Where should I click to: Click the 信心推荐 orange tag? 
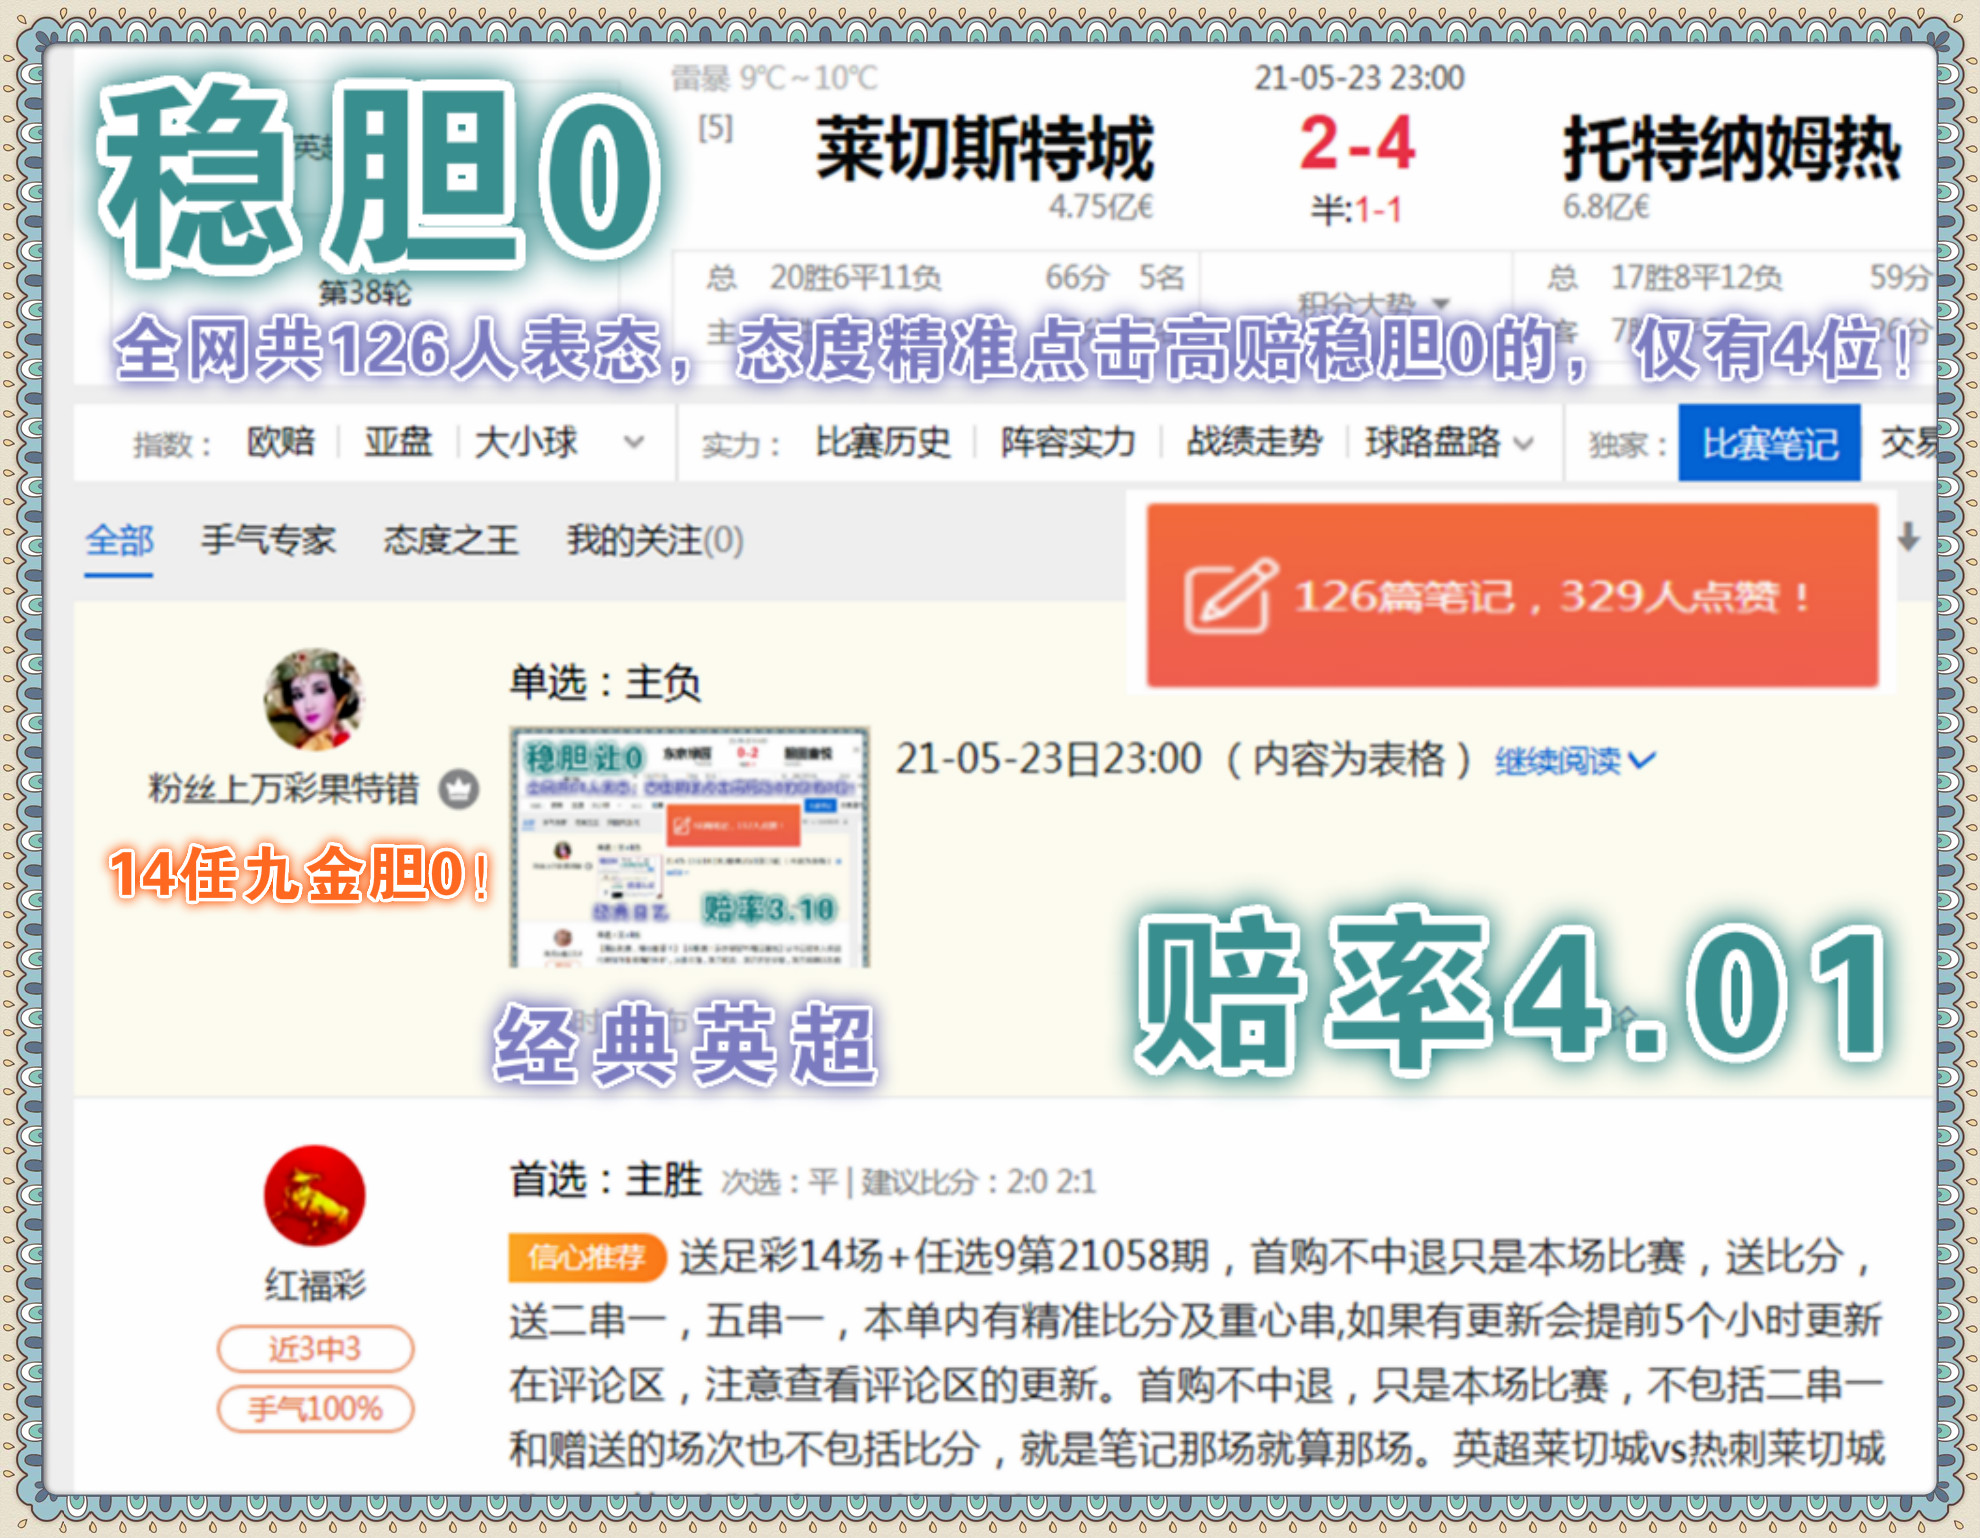tap(587, 1257)
